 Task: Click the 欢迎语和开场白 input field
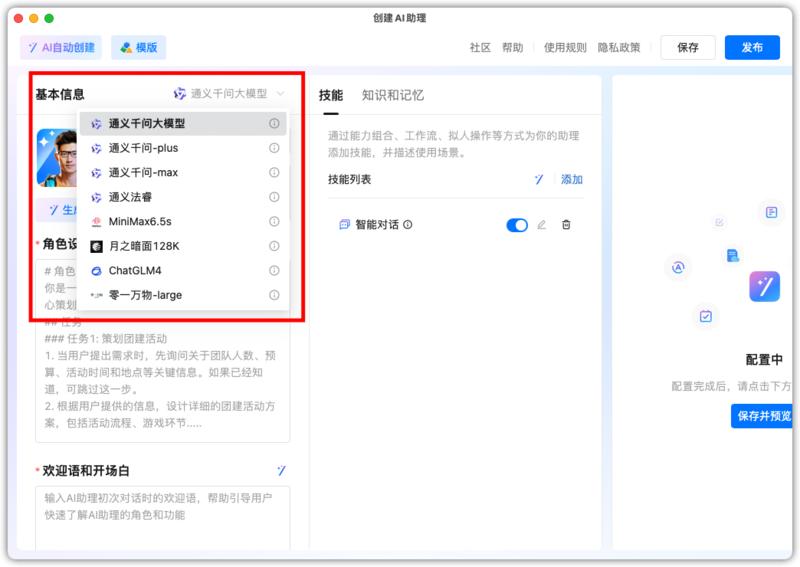click(162, 518)
